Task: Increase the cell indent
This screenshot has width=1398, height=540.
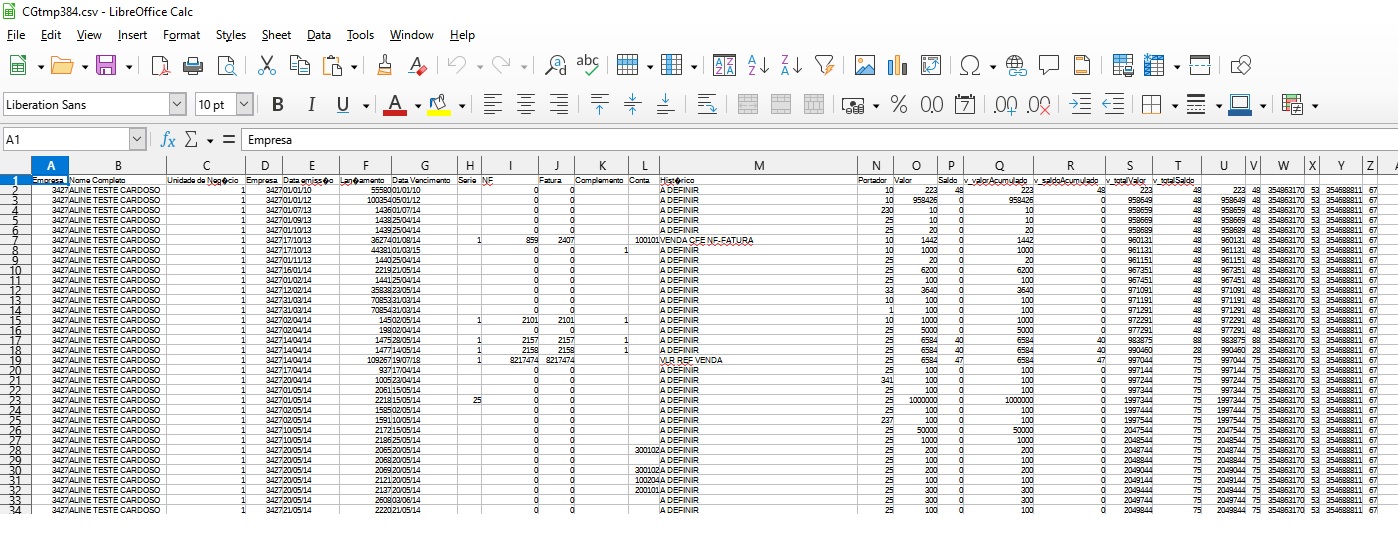Action: 1080,104
